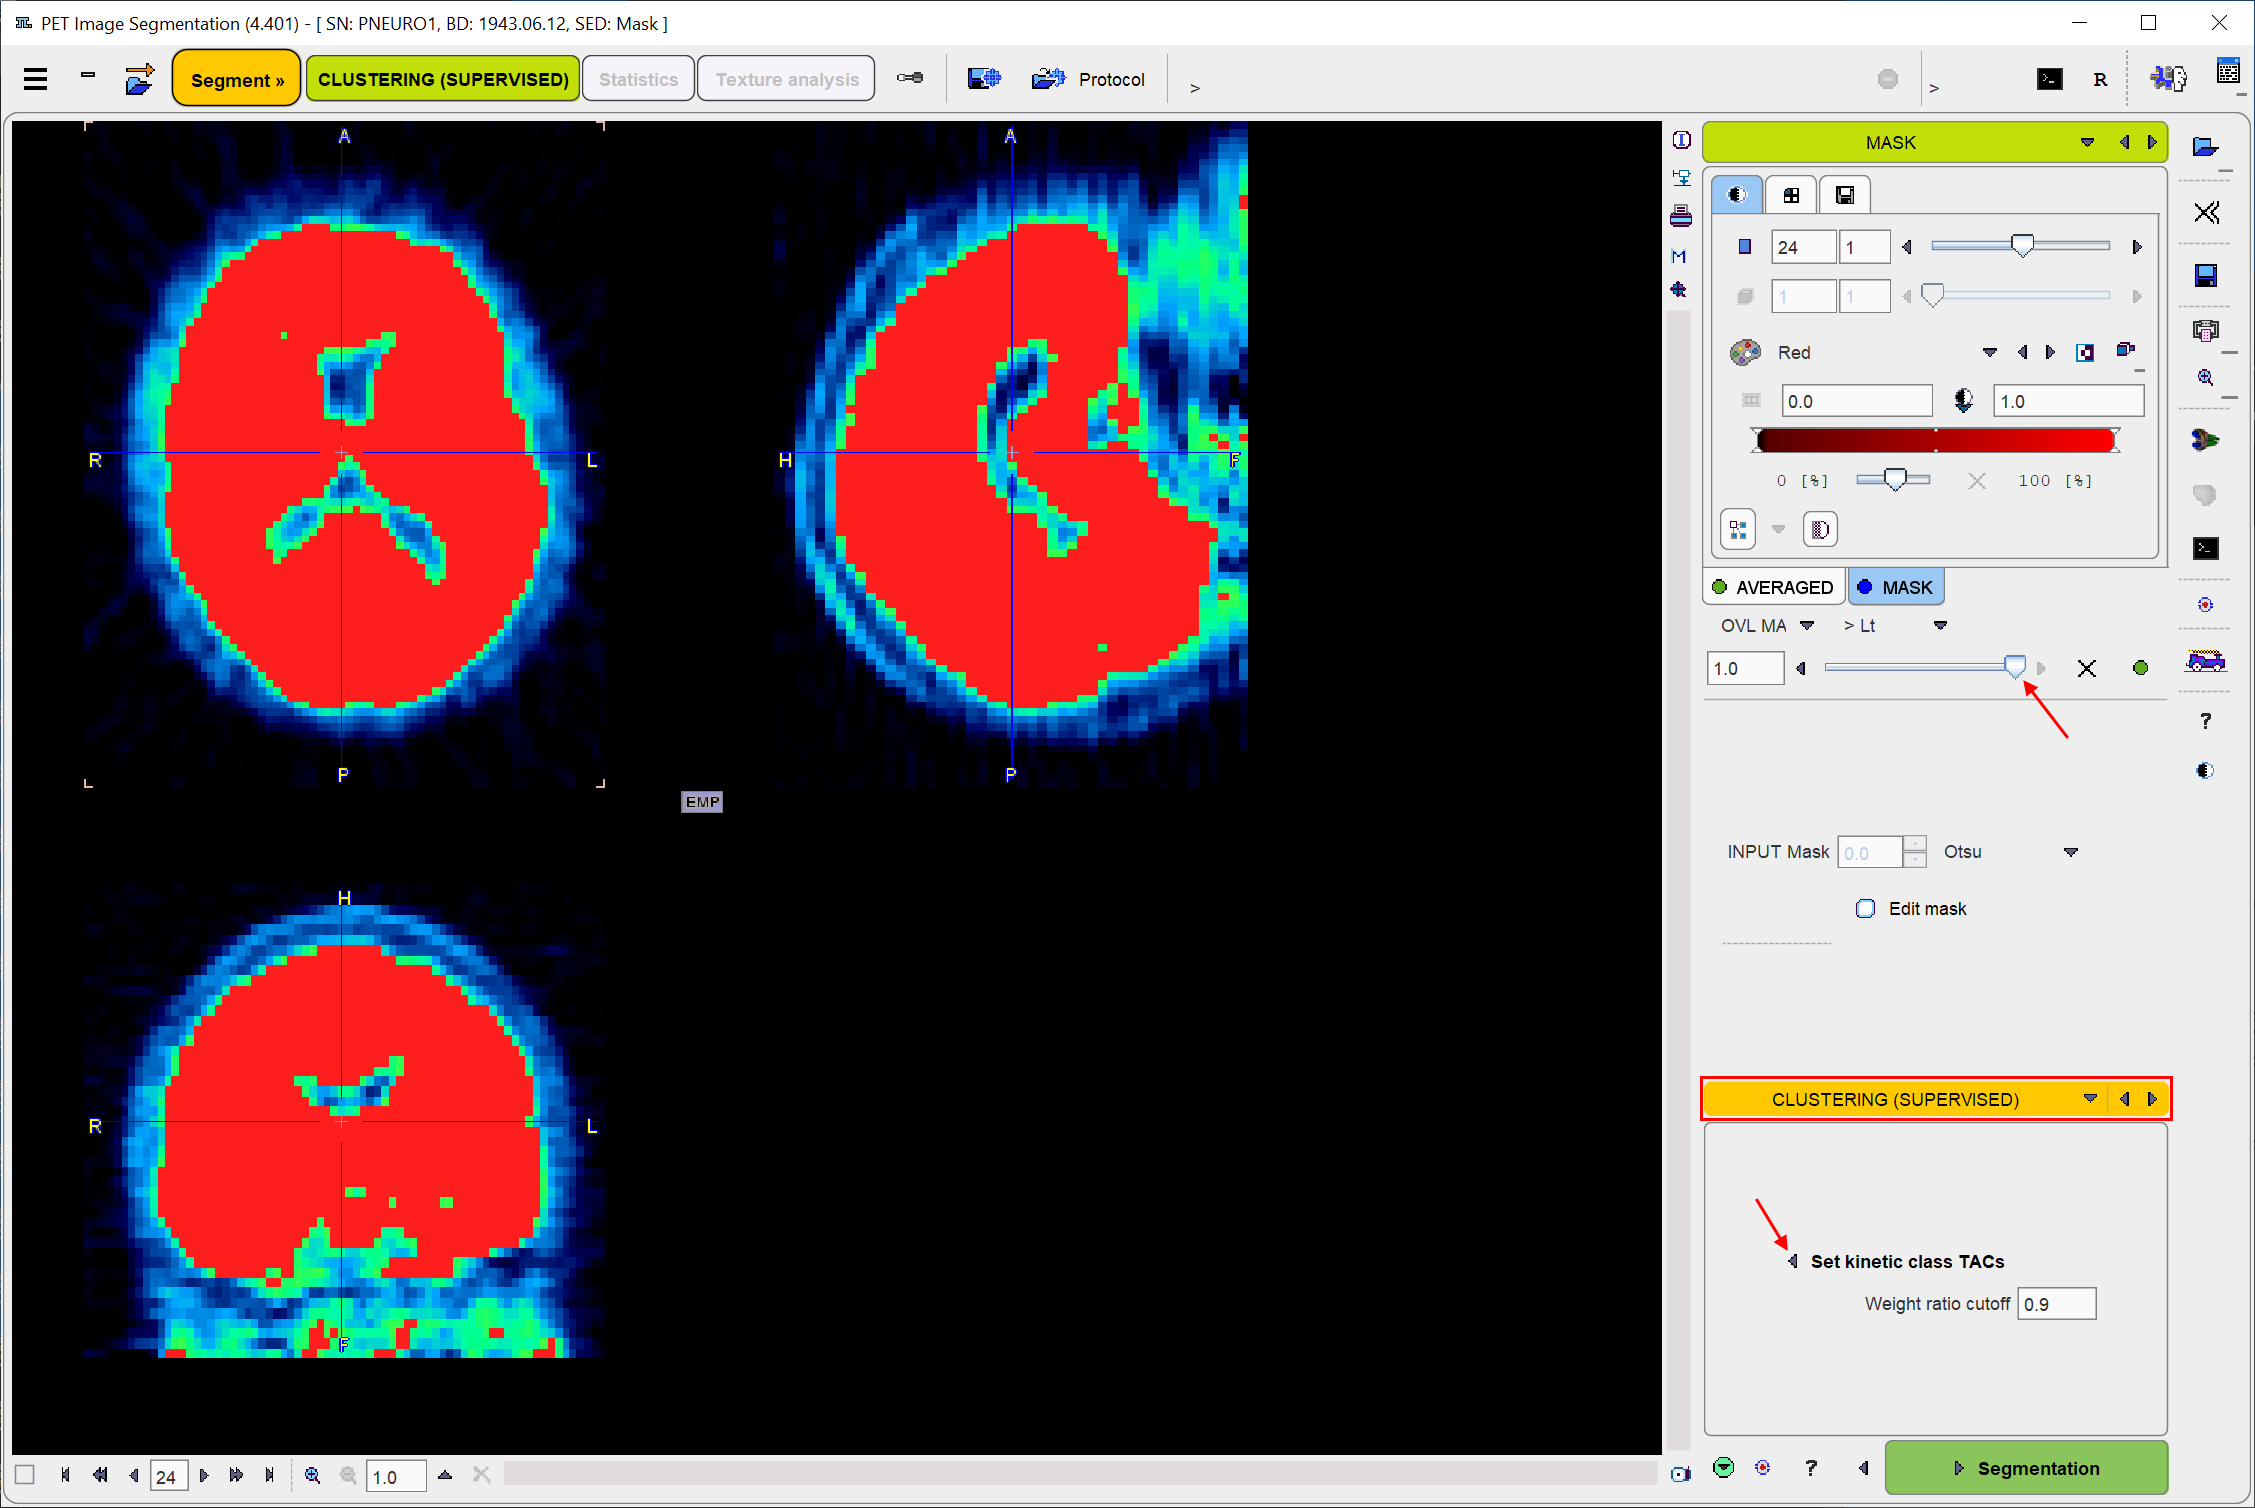The image size is (2255, 1508).
Task: Expand the toolbar chevron after Protocol
Action: click(x=1195, y=88)
